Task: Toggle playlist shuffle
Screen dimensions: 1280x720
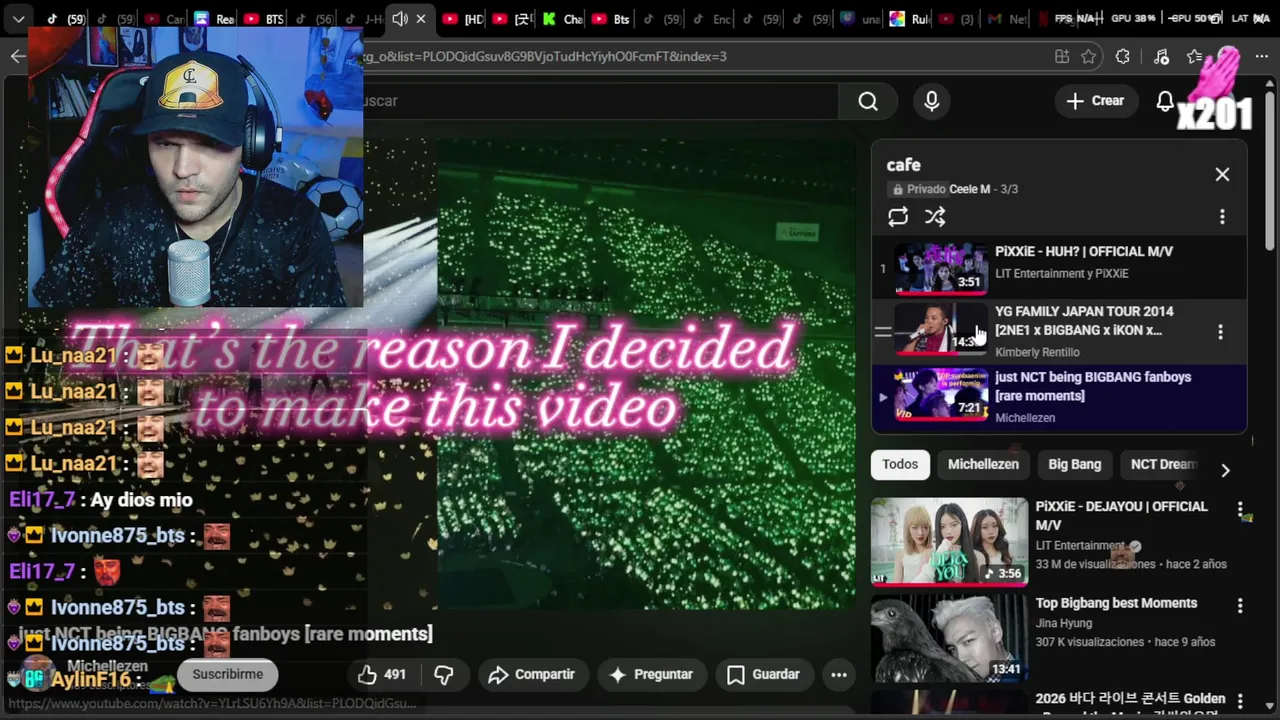Action: [935, 216]
